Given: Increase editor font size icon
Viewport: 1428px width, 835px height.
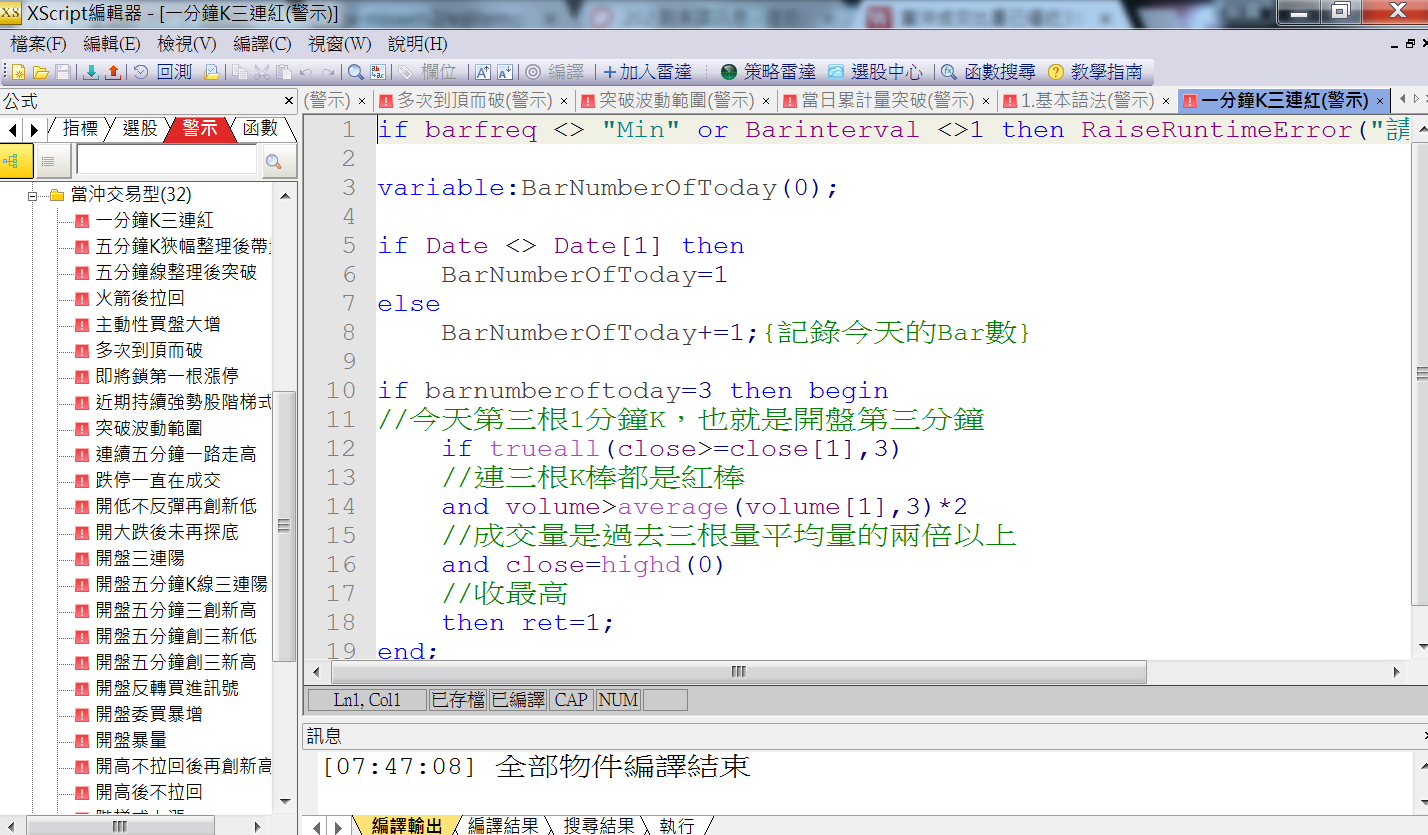Looking at the screenshot, I should 482,72.
